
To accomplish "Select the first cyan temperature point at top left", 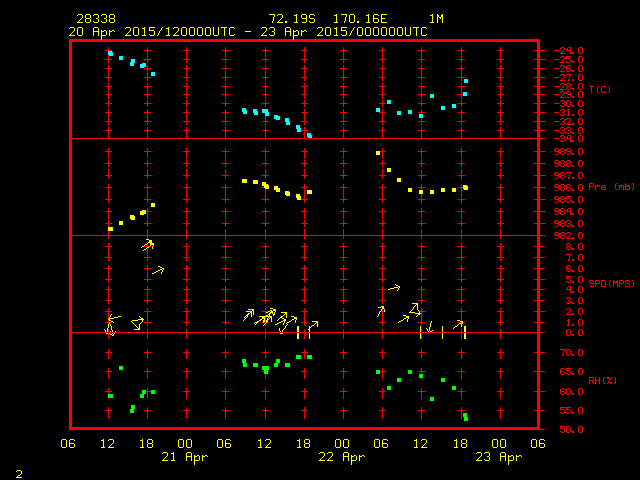I will click(110, 54).
